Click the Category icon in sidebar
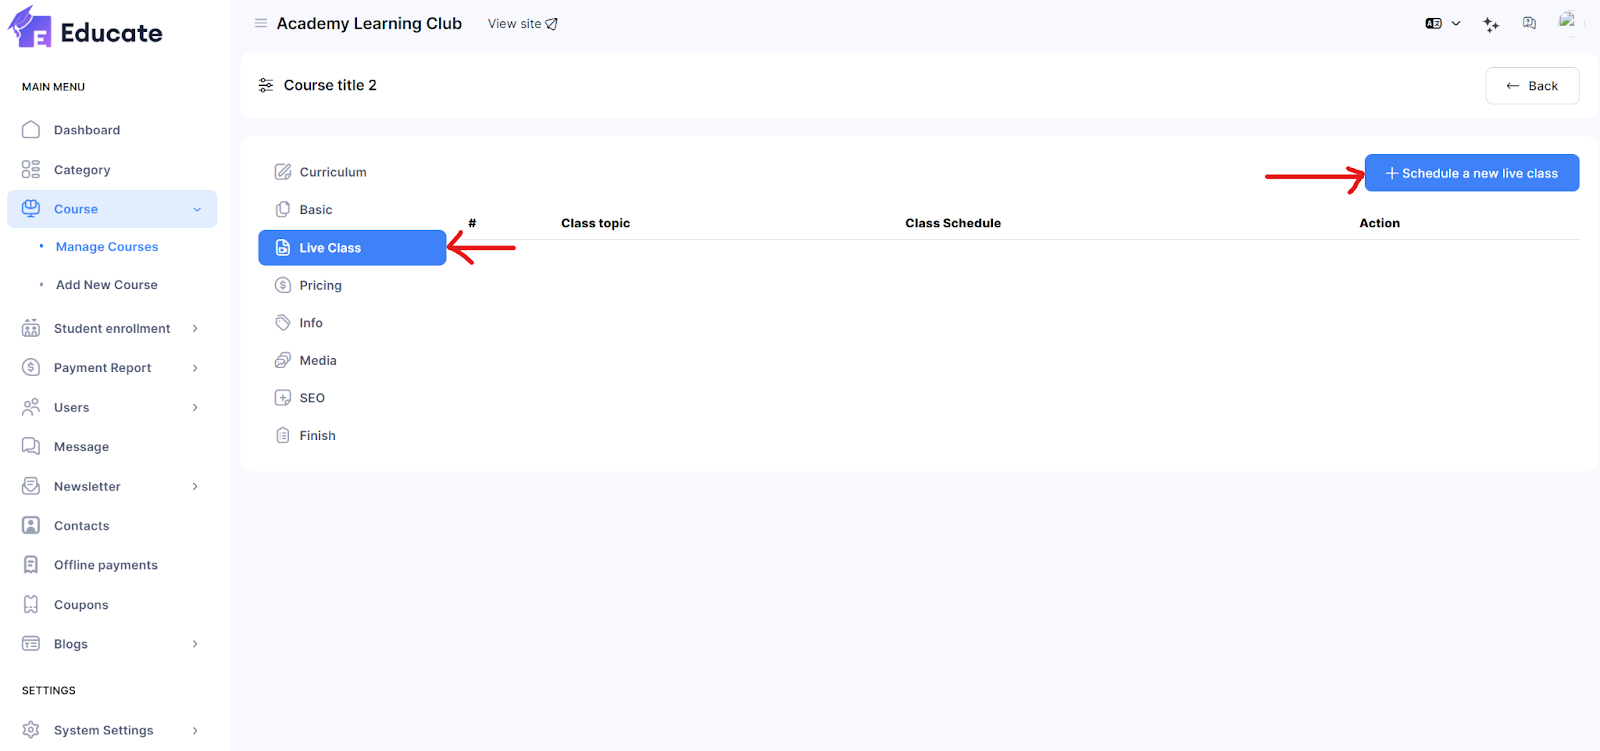Image resolution: width=1600 pixels, height=751 pixels. click(31, 170)
